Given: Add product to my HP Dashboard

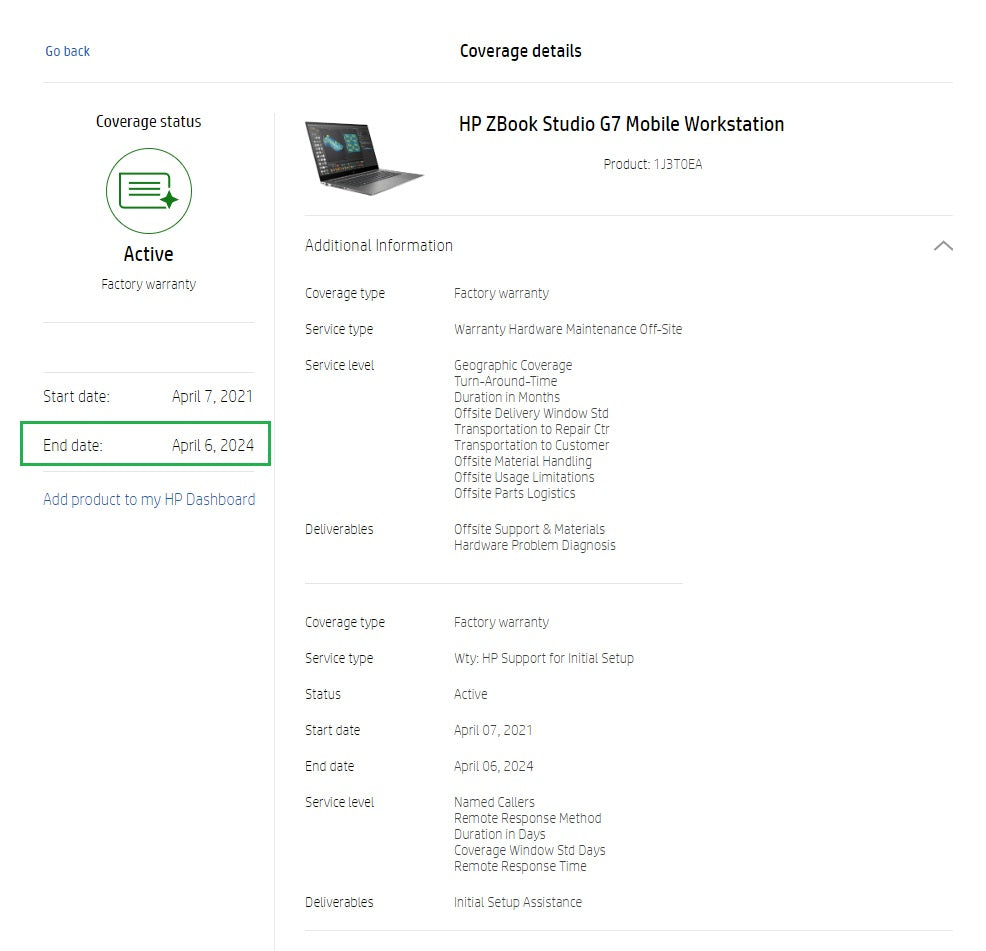Looking at the screenshot, I should (x=148, y=499).
